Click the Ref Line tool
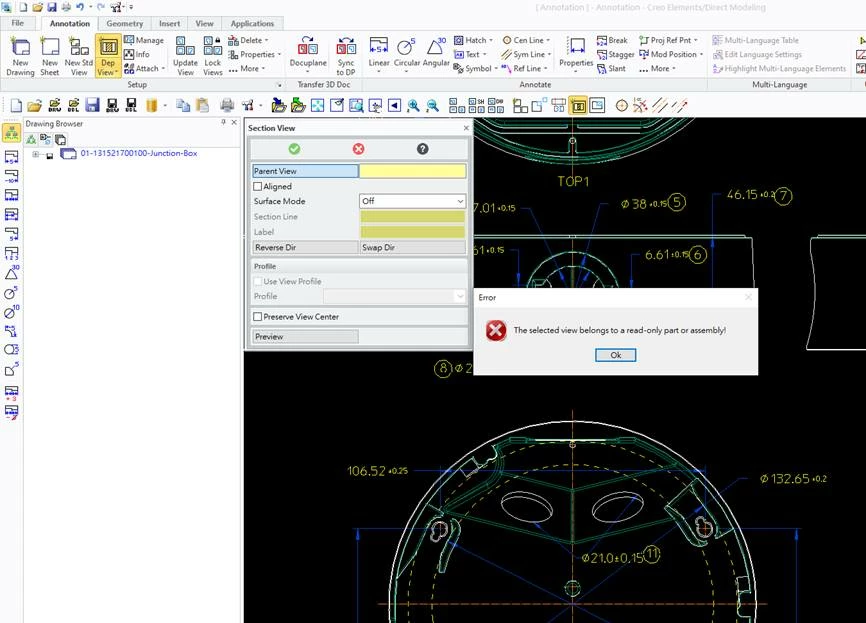Viewport: 866px width, 623px height. point(525,68)
